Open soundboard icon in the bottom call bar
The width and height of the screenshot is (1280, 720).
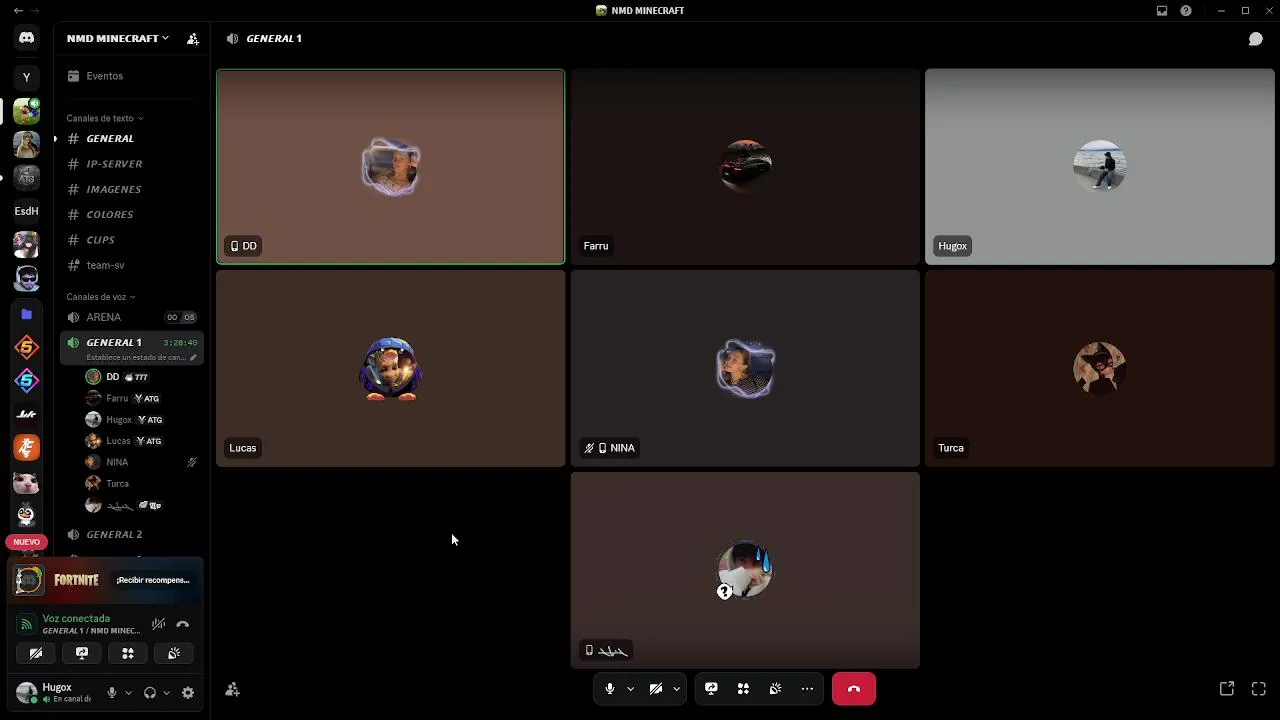click(775, 689)
